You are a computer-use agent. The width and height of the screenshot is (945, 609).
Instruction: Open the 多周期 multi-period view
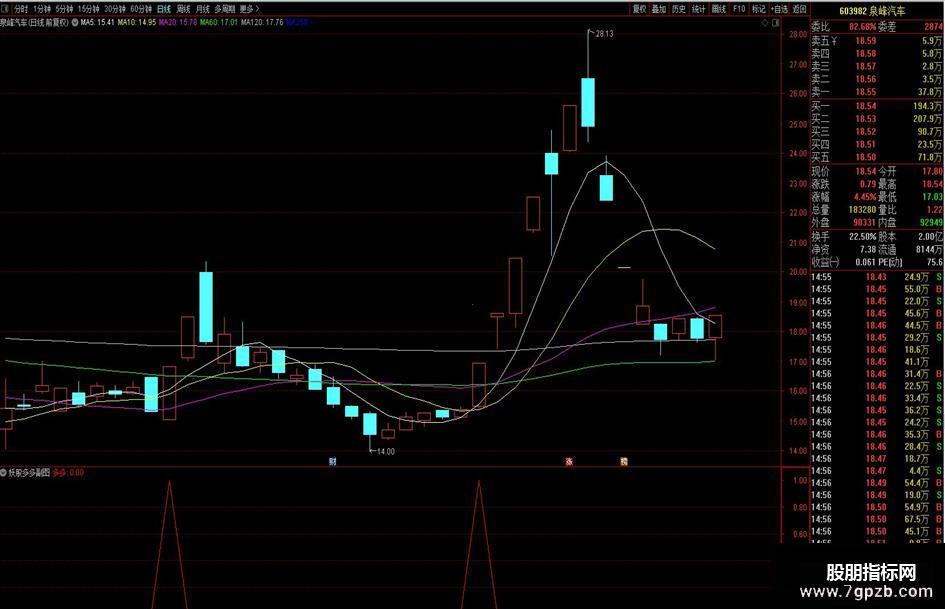click(x=225, y=9)
